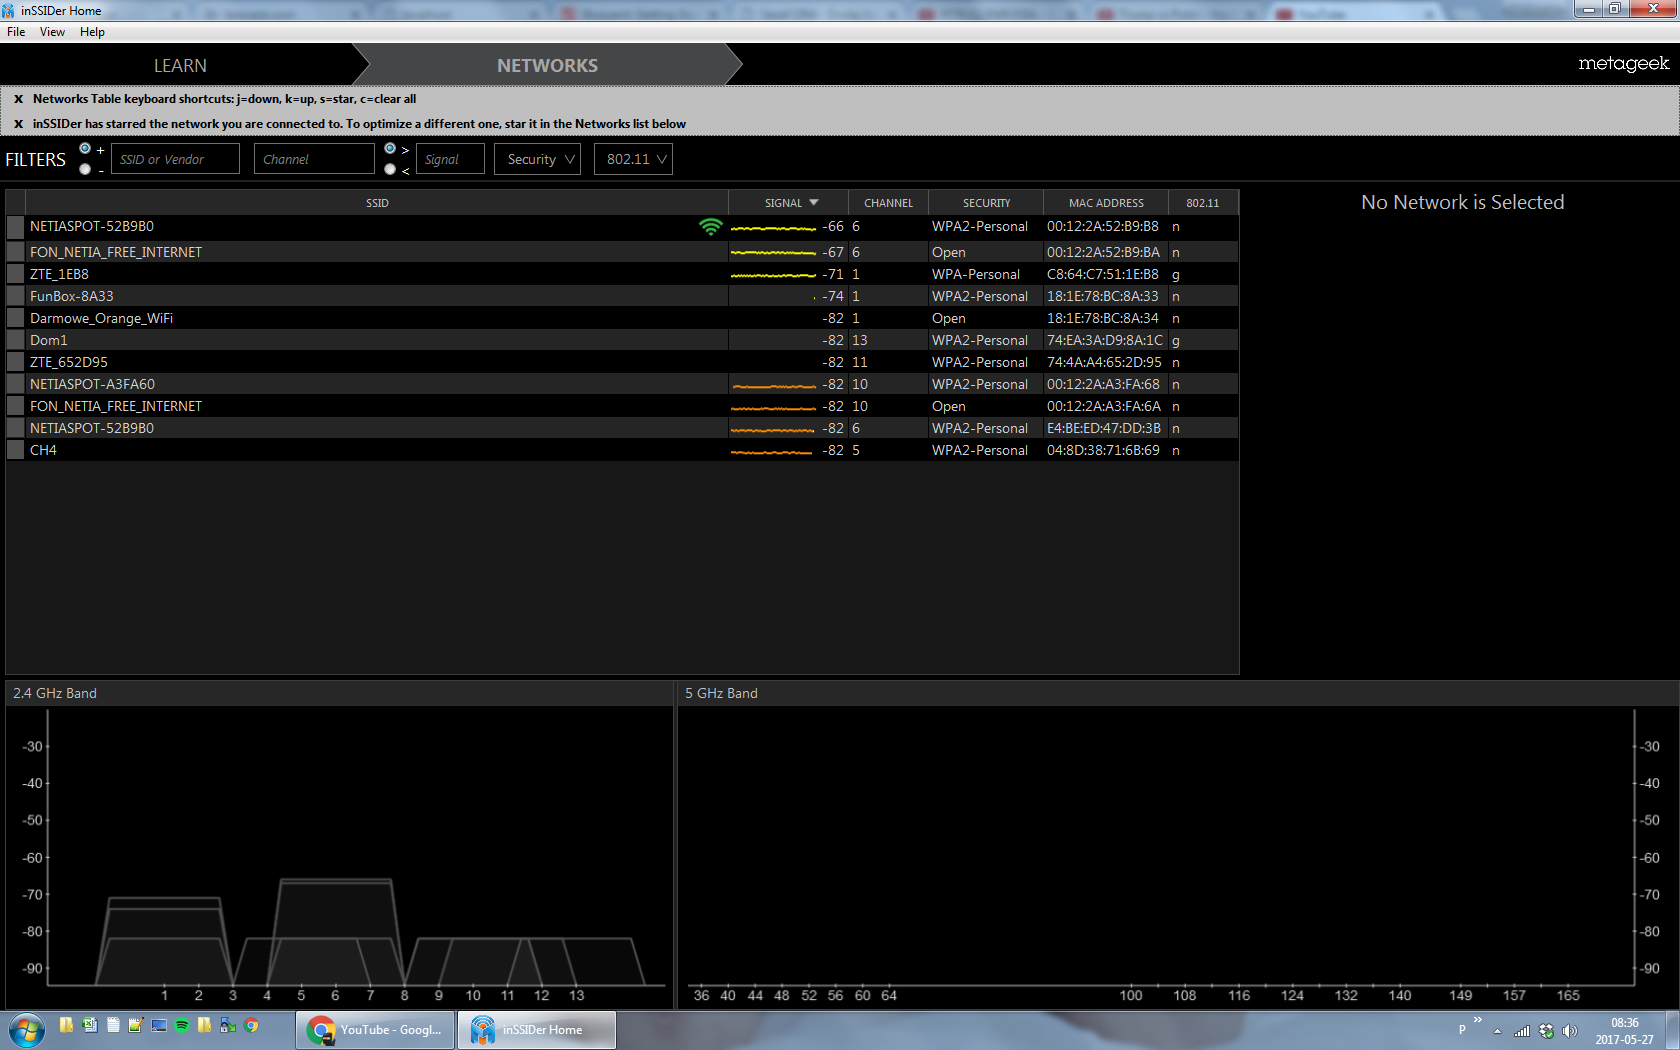The height and width of the screenshot is (1050, 1680).
Task: Select the include (+) filter radio button
Action: 85,149
